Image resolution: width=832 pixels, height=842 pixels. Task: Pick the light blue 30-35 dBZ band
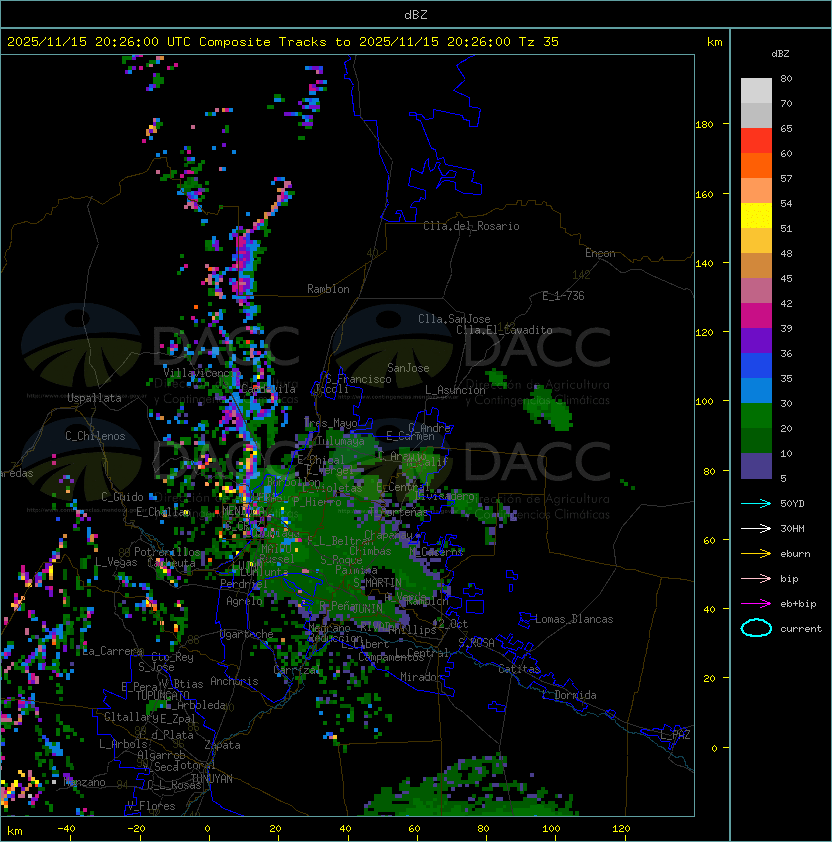(x=756, y=390)
